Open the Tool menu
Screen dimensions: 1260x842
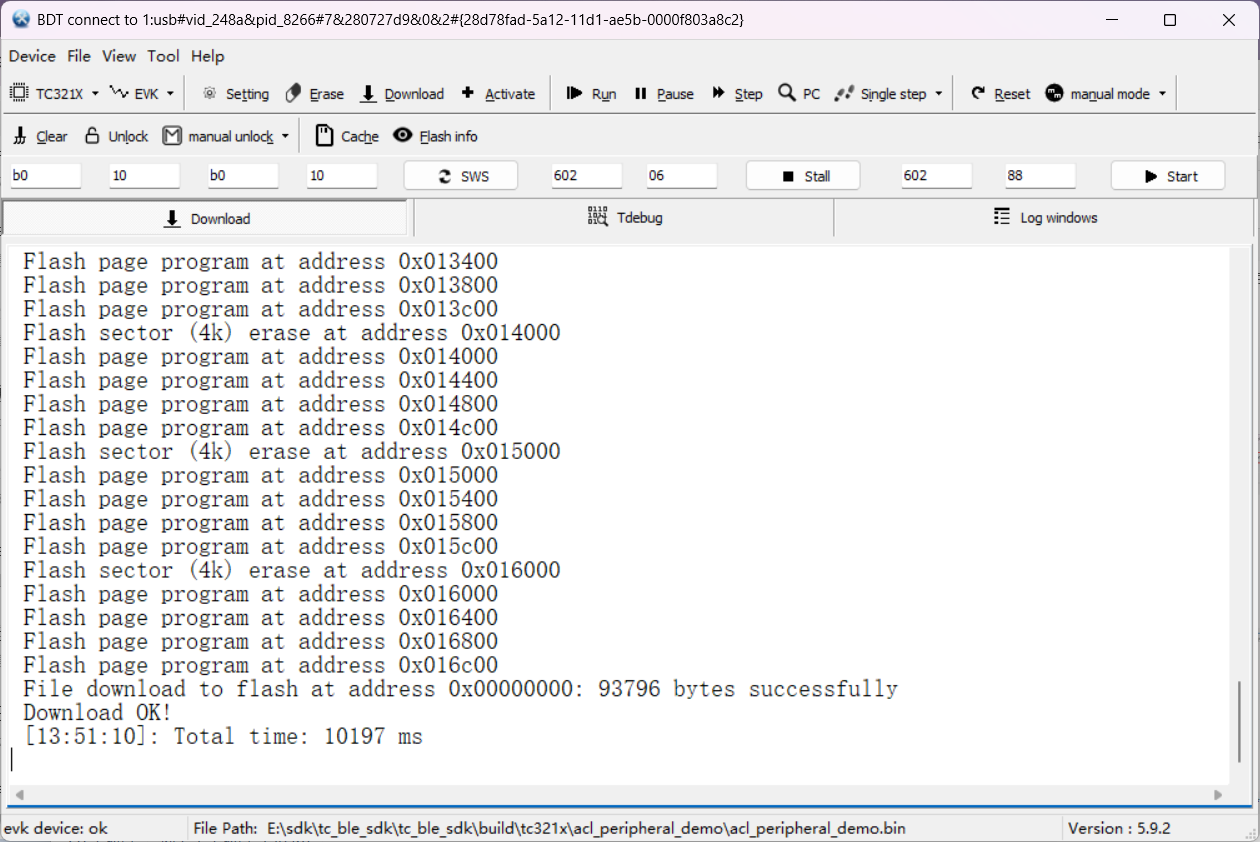pos(164,56)
